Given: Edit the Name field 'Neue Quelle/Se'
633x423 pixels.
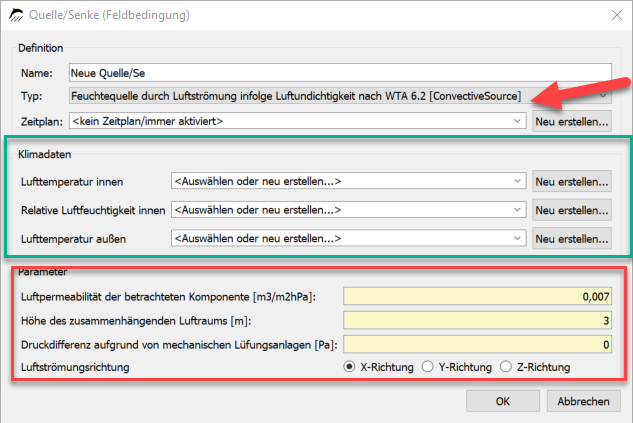Looking at the screenshot, I should 340,73.
